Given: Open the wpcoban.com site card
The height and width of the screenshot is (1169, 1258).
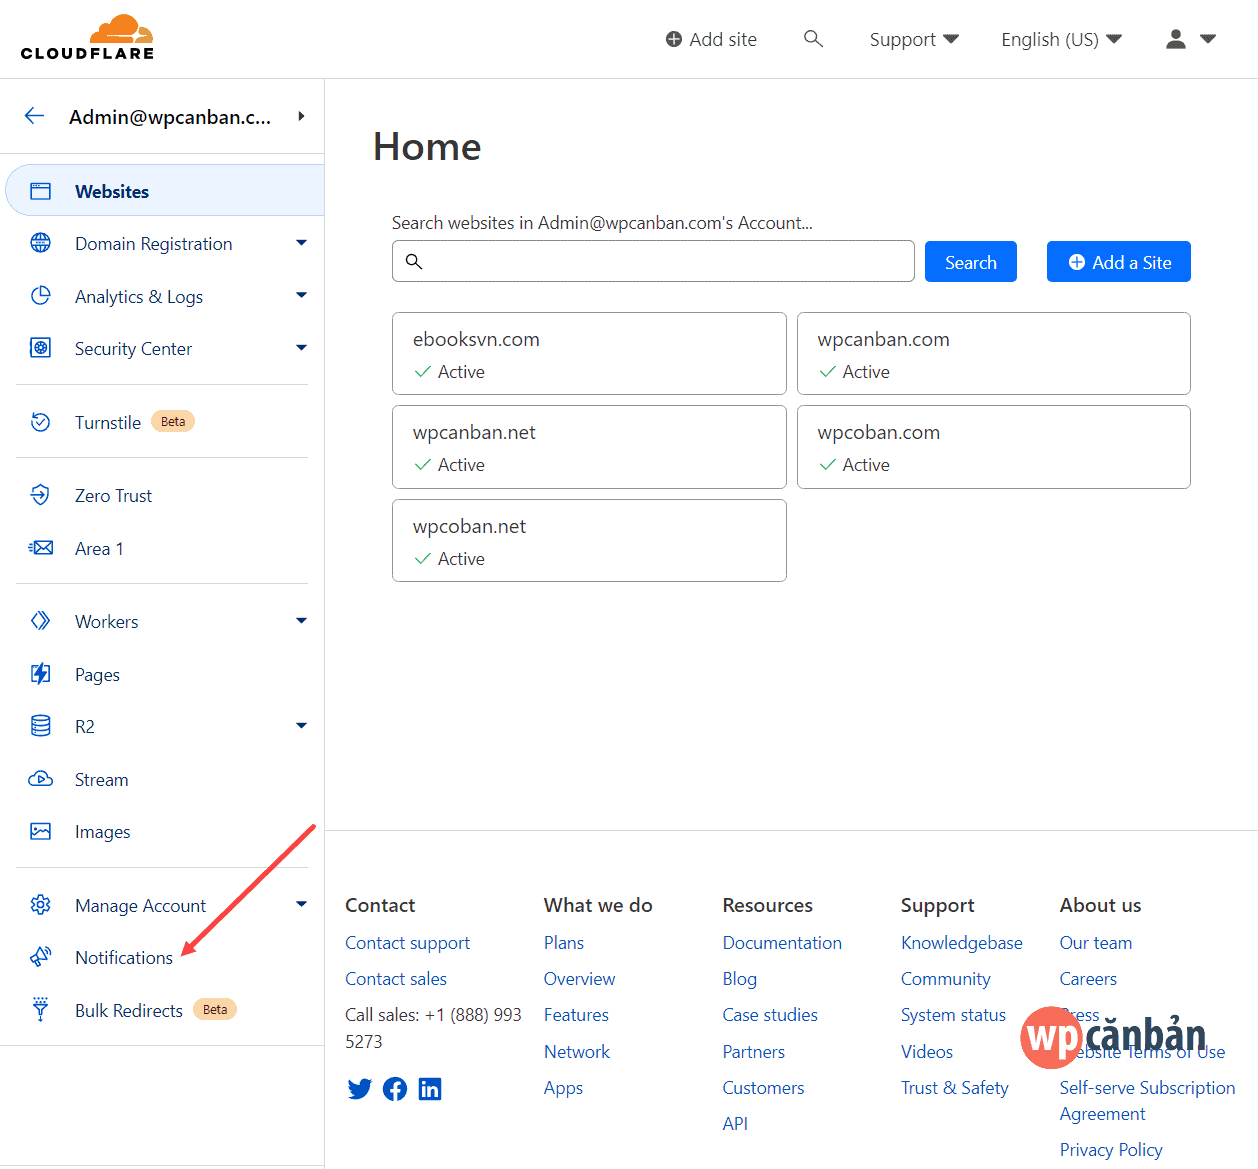Looking at the screenshot, I should [994, 447].
